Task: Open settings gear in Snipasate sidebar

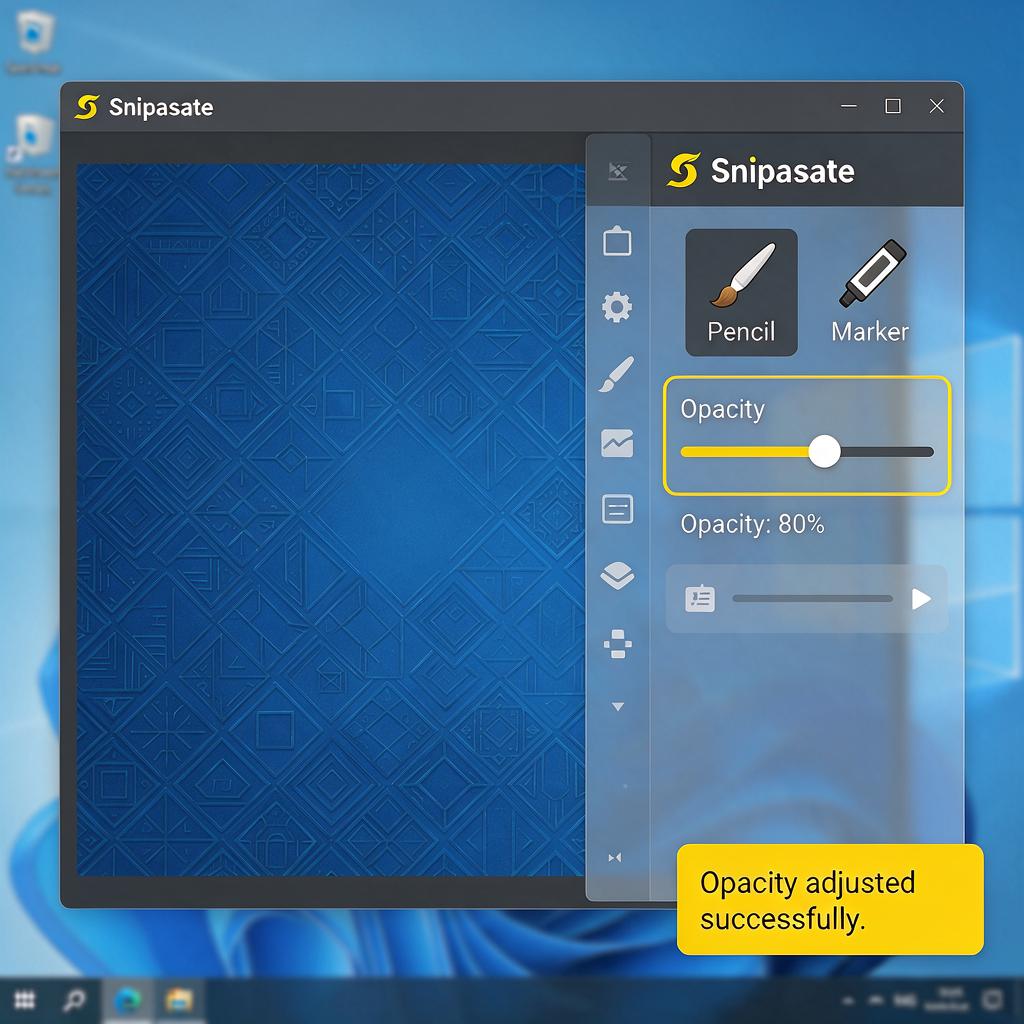Action: 617,307
